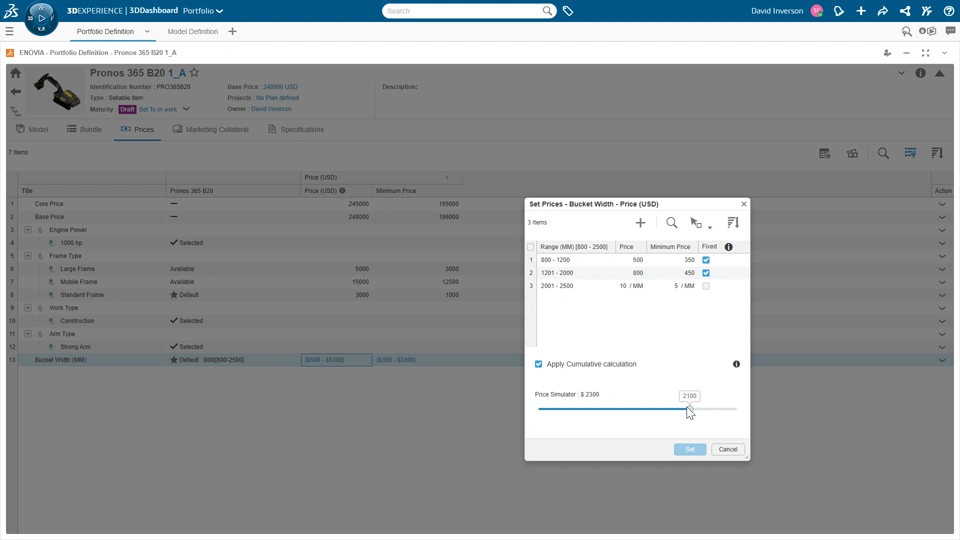Add a new range row in dialog
This screenshot has height=540, width=960.
coord(640,223)
